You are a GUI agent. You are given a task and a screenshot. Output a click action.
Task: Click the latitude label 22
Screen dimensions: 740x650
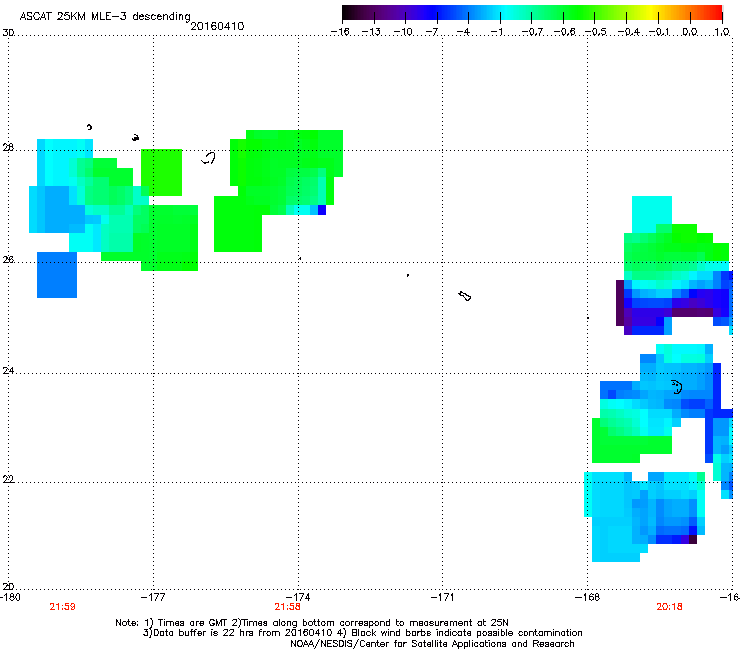8,480
